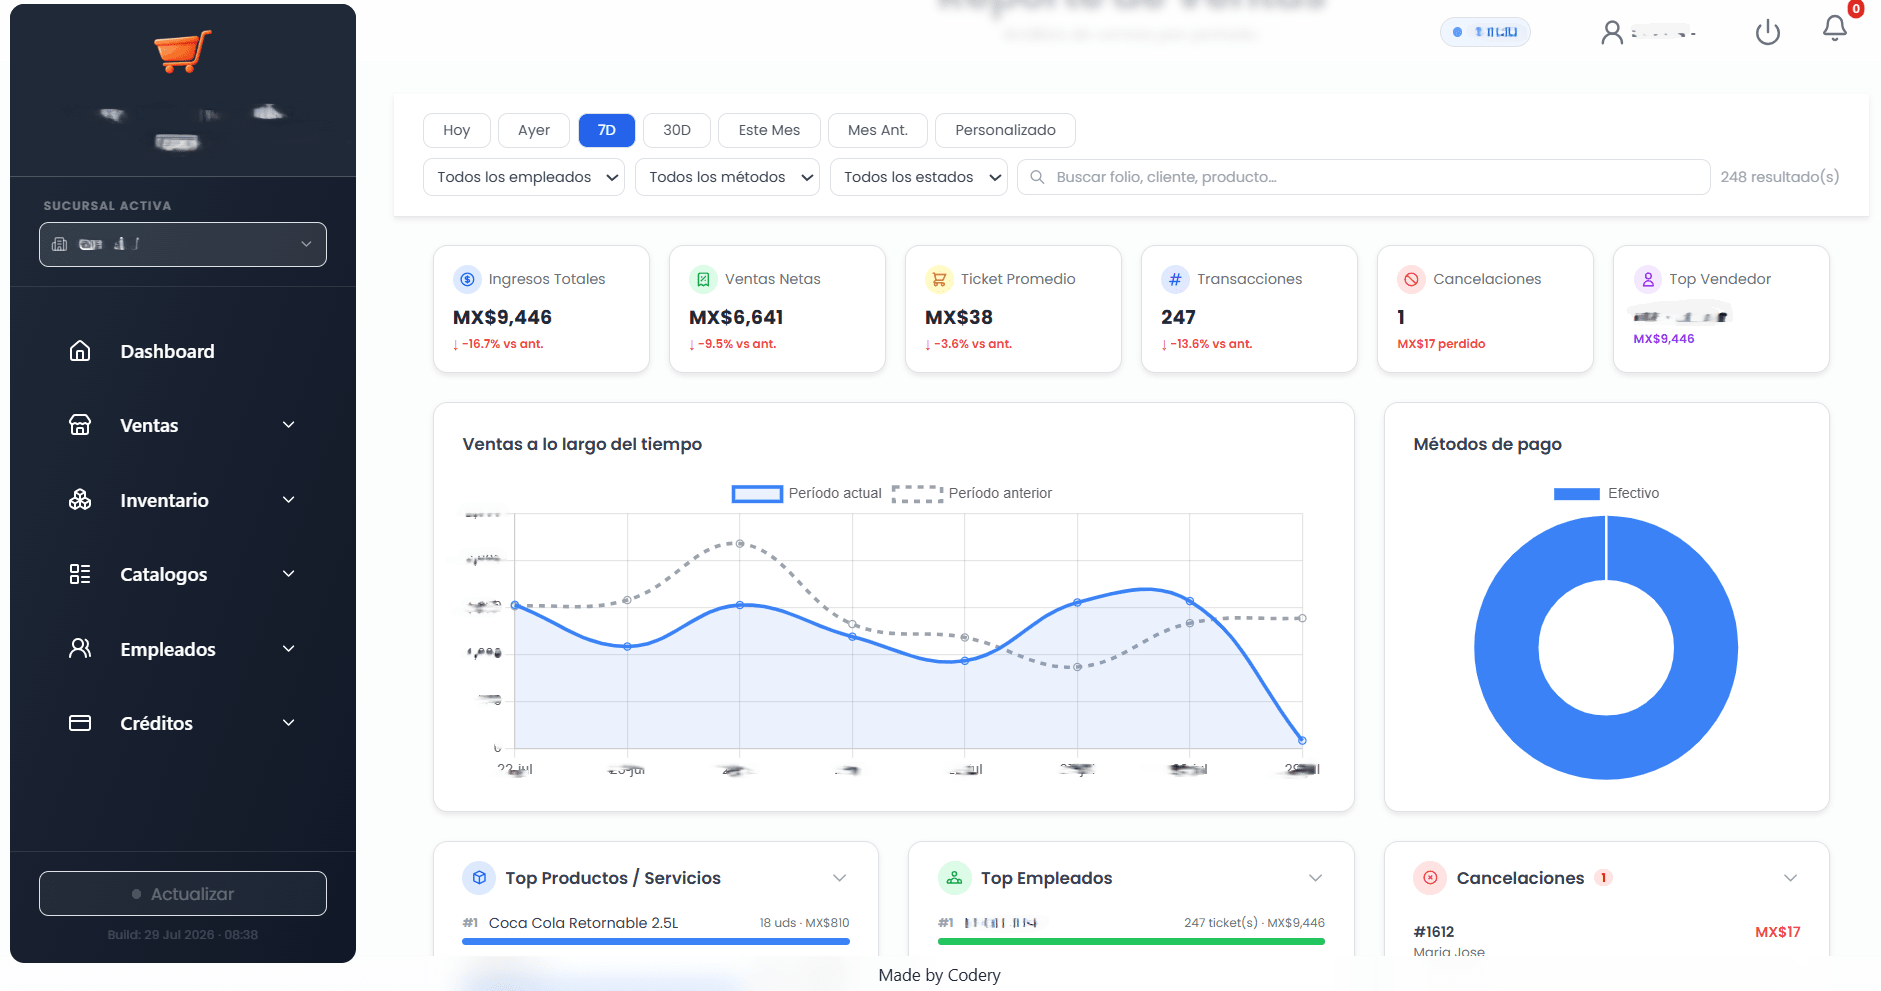Click the Actualizar button in sidebar
The image size is (1881, 991).
[x=183, y=894]
